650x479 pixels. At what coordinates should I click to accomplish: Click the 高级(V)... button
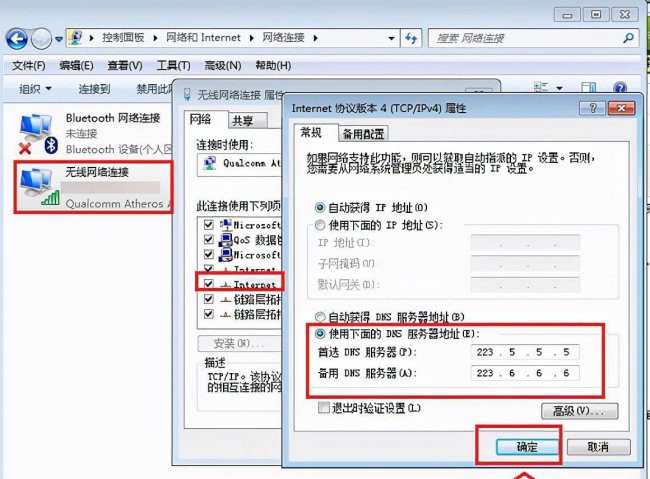(x=580, y=411)
